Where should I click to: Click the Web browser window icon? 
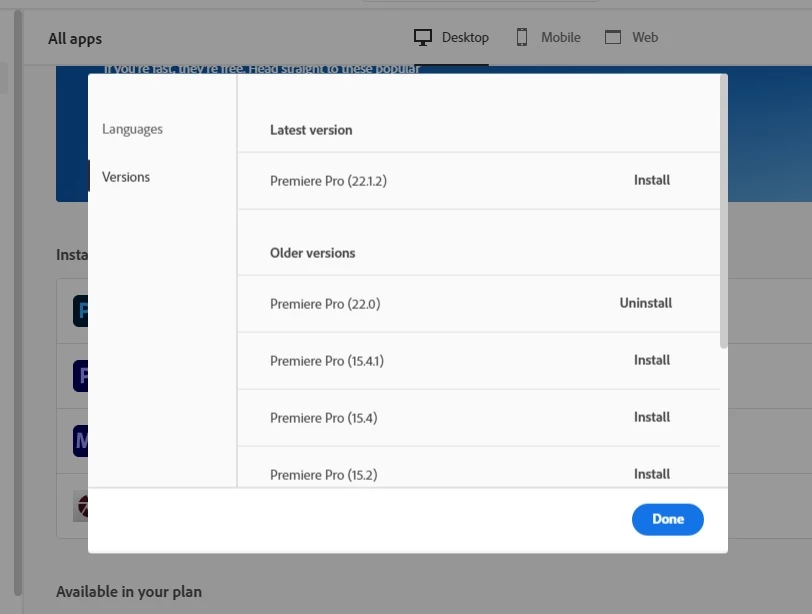(x=613, y=37)
